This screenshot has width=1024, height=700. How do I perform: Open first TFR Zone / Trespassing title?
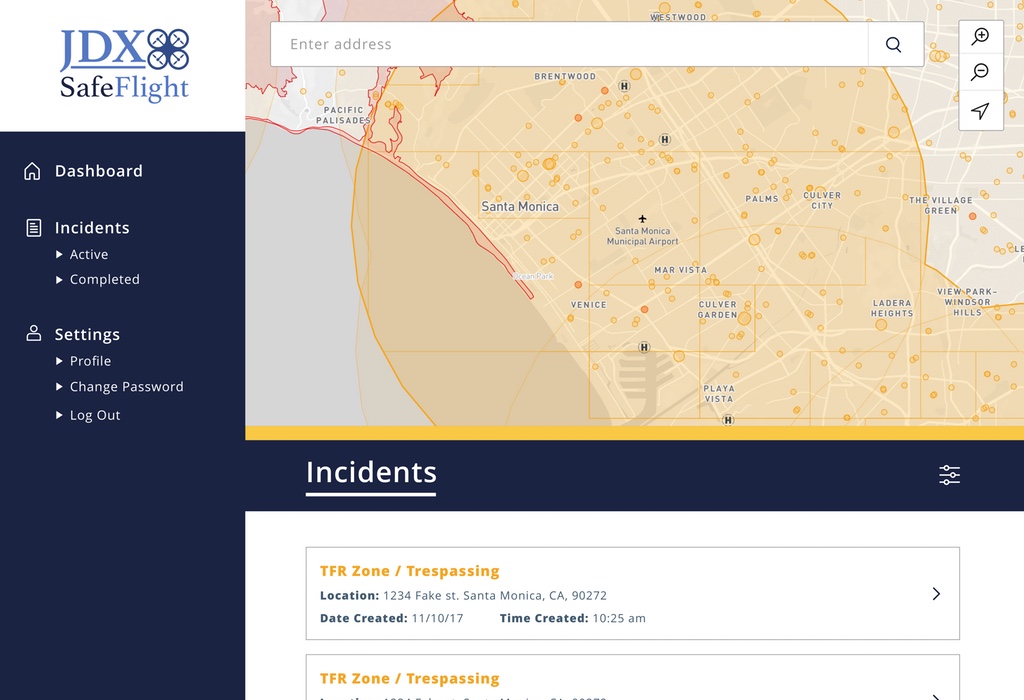coord(409,571)
